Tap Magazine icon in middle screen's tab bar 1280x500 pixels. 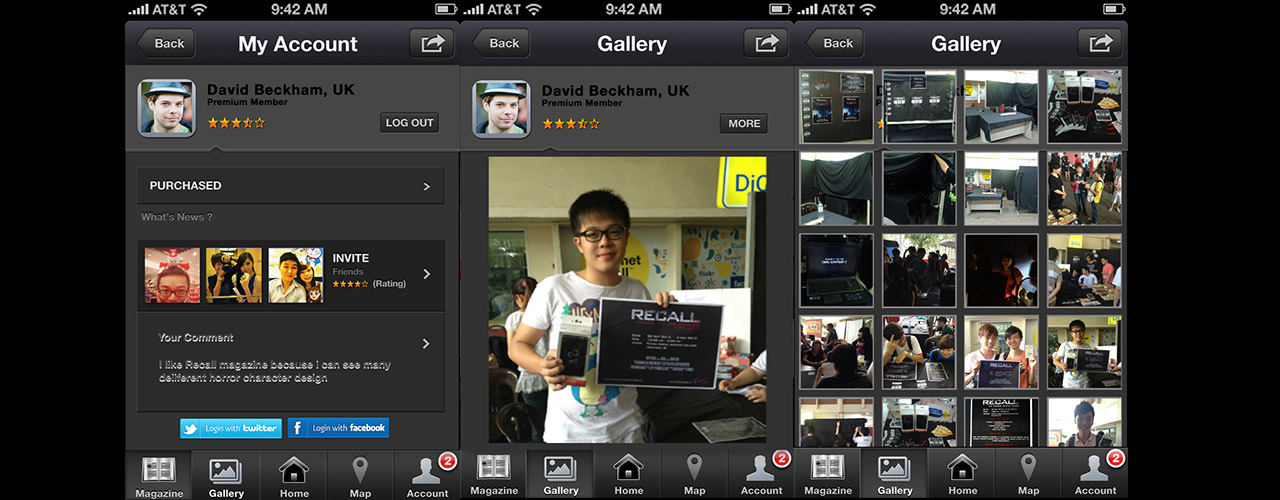[494, 475]
